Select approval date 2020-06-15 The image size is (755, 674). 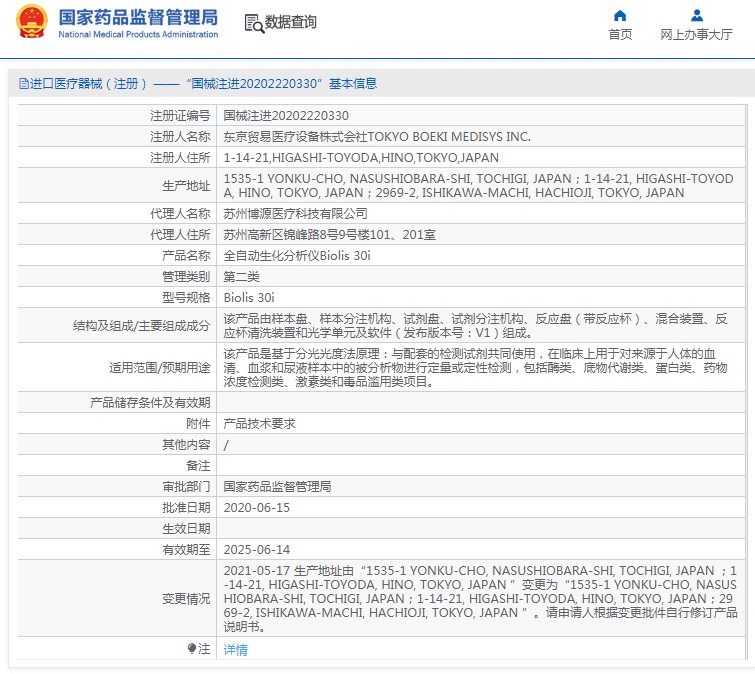(x=257, y=508)
